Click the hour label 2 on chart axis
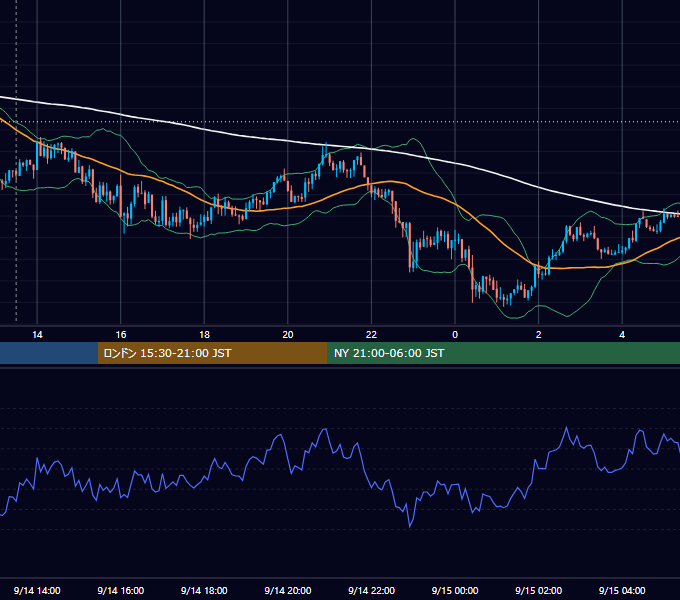 coord(539,335)
